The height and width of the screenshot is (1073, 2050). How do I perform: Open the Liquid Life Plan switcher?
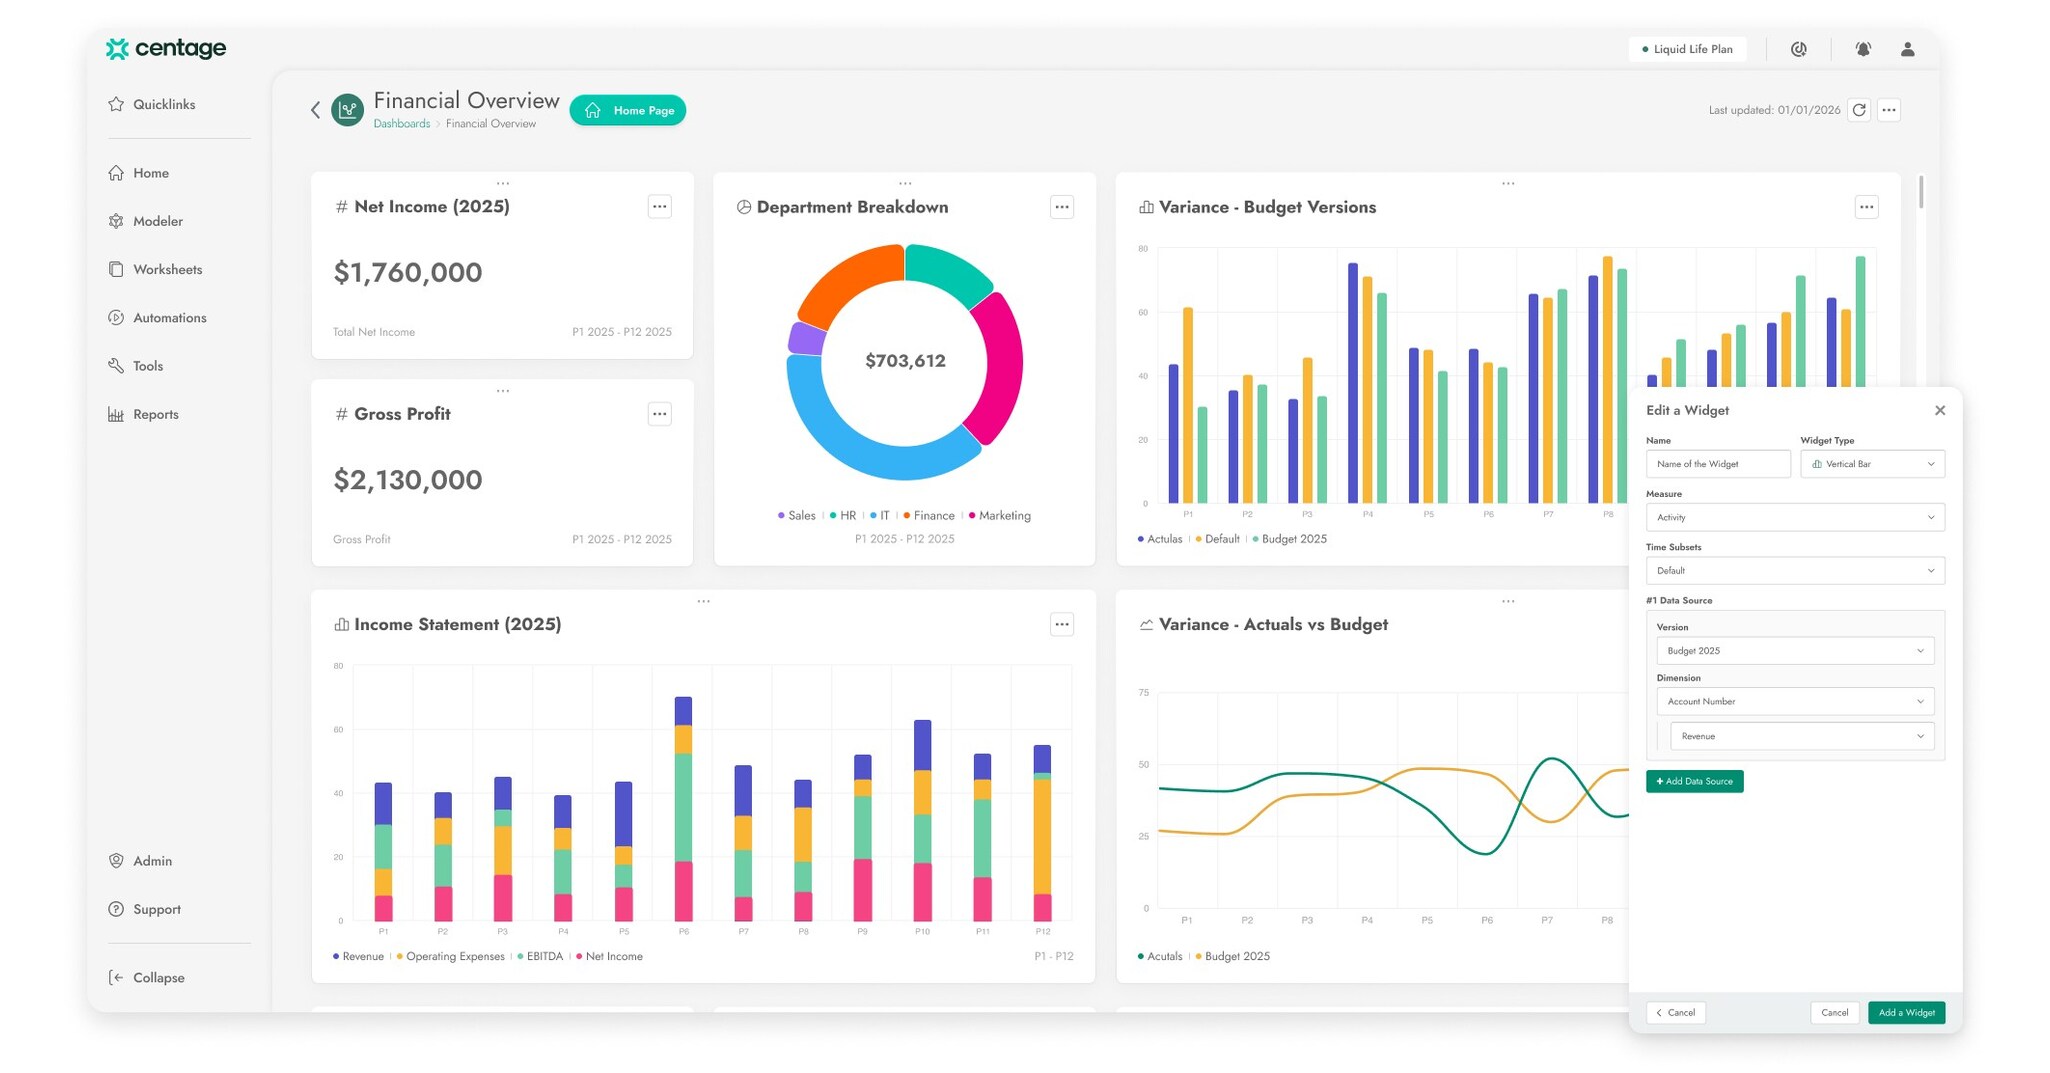pos(1687,48)
